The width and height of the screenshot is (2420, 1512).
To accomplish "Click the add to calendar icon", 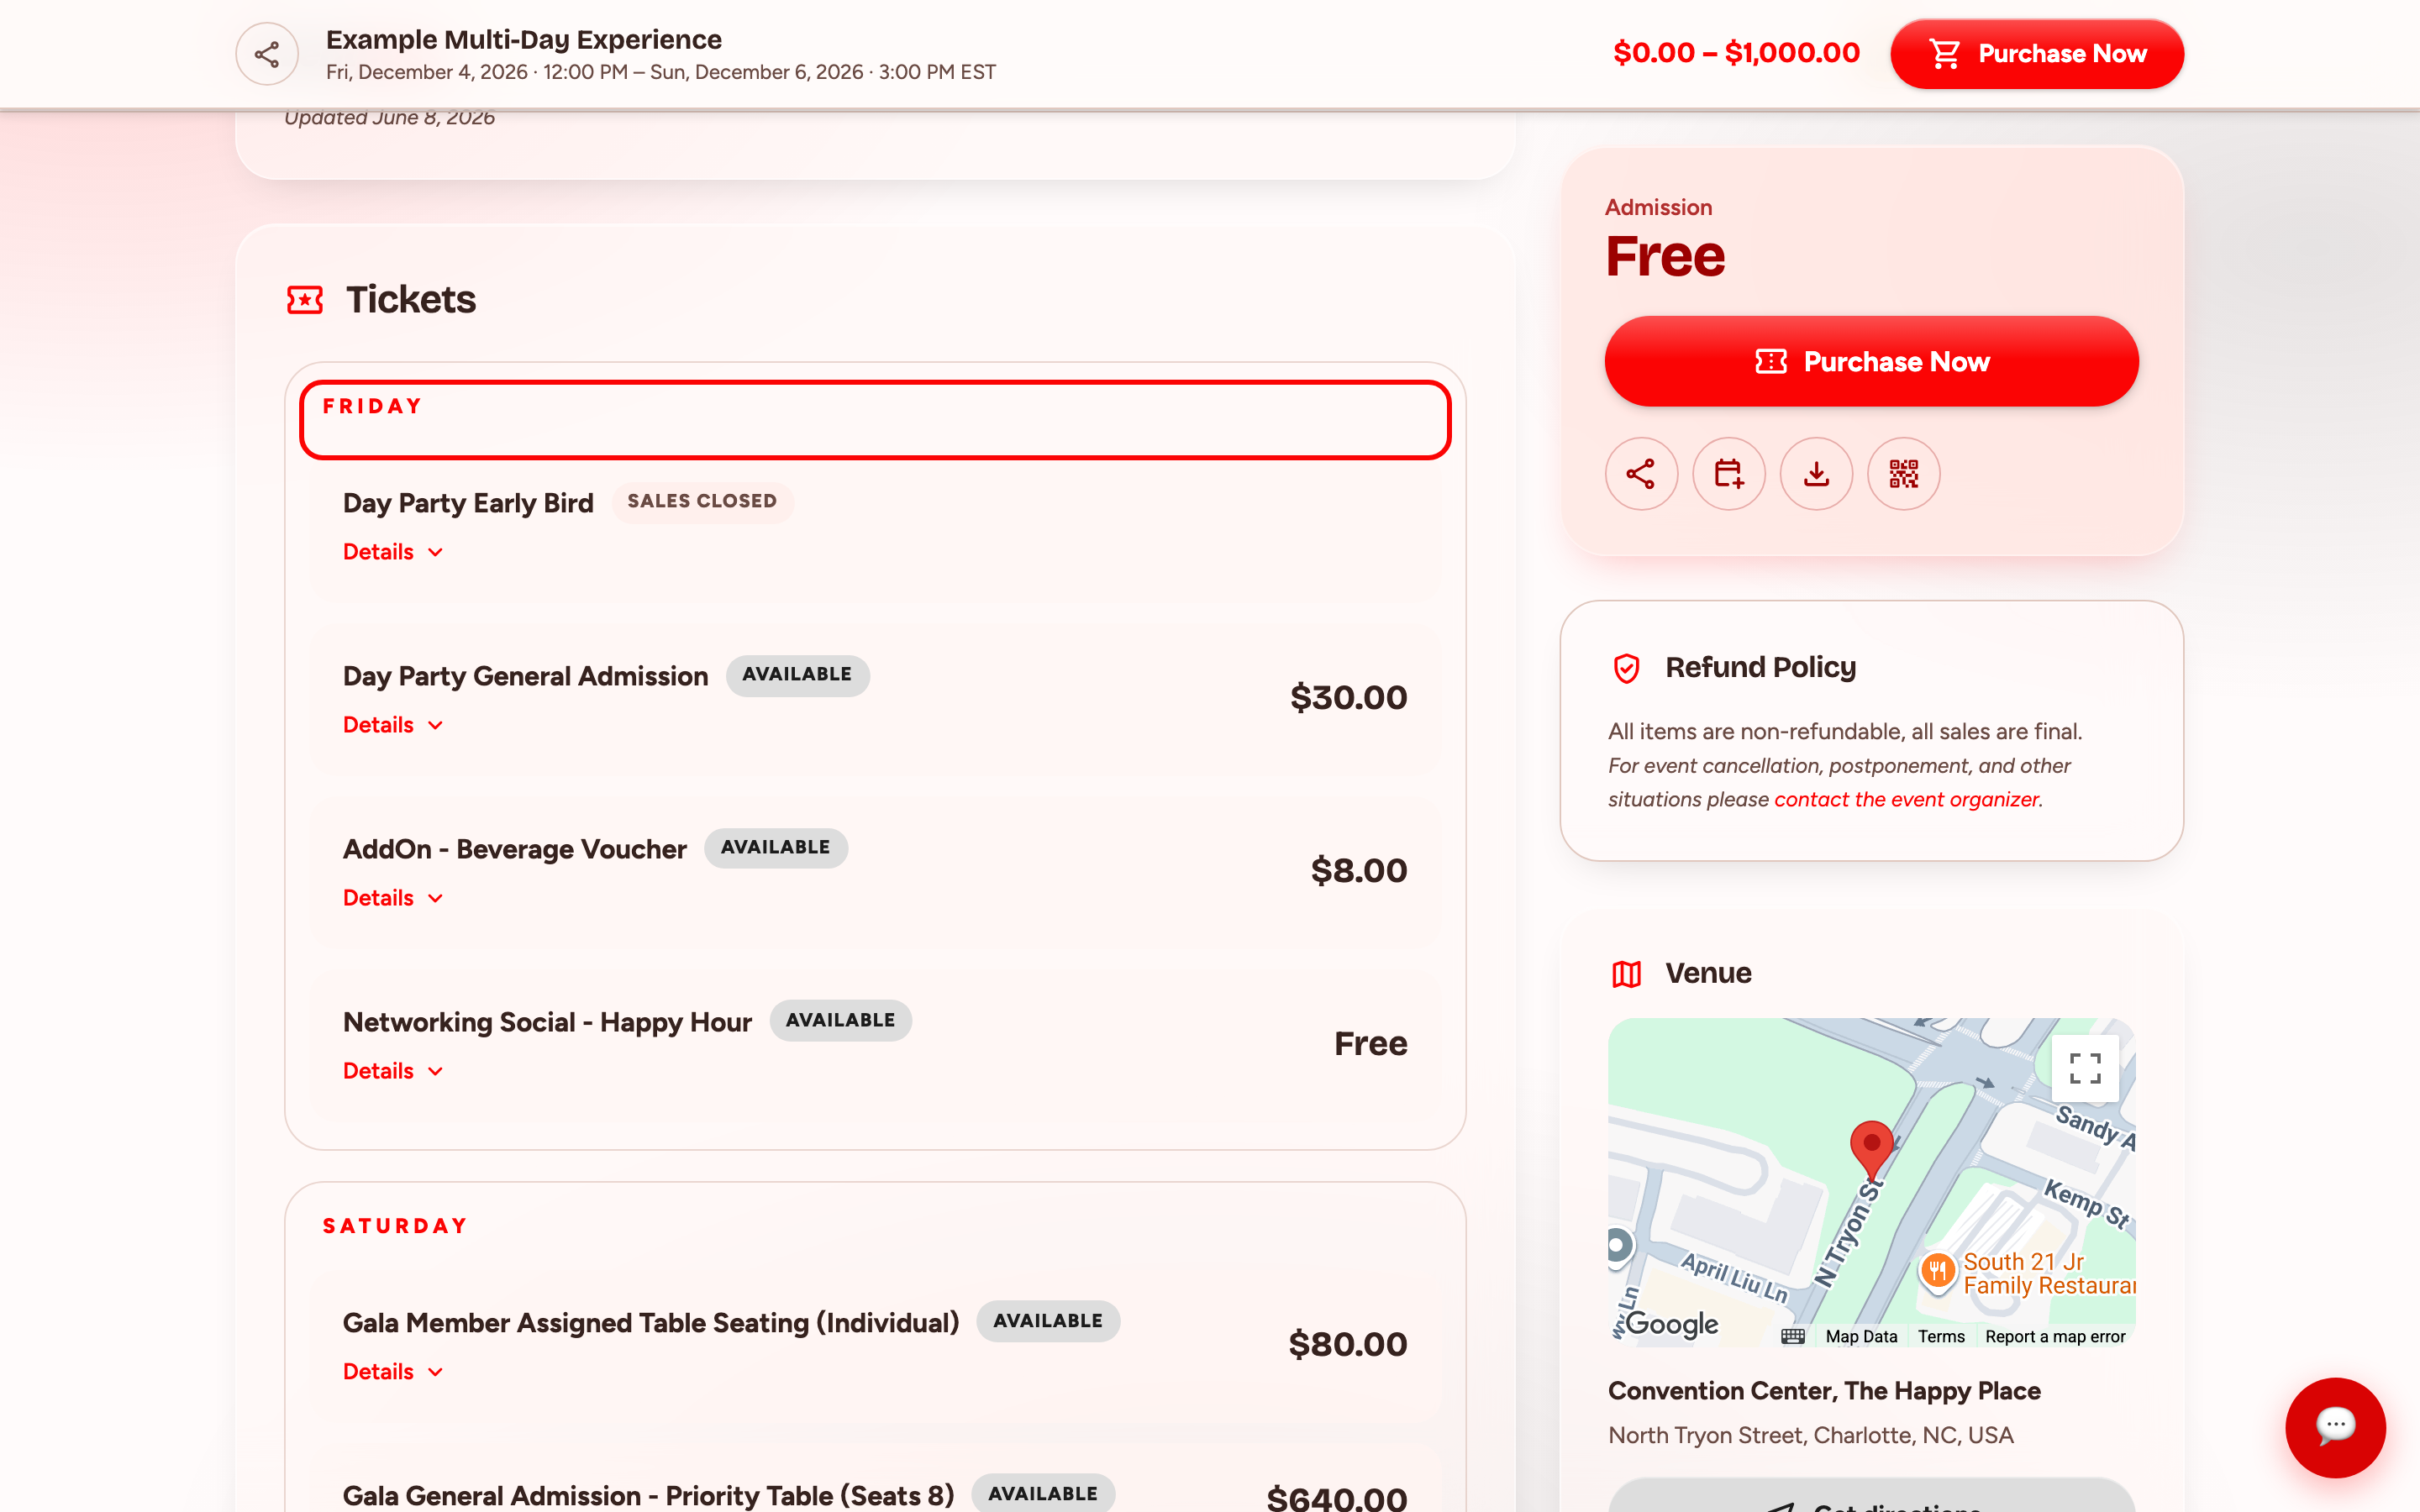I will tap(1729, 474).
